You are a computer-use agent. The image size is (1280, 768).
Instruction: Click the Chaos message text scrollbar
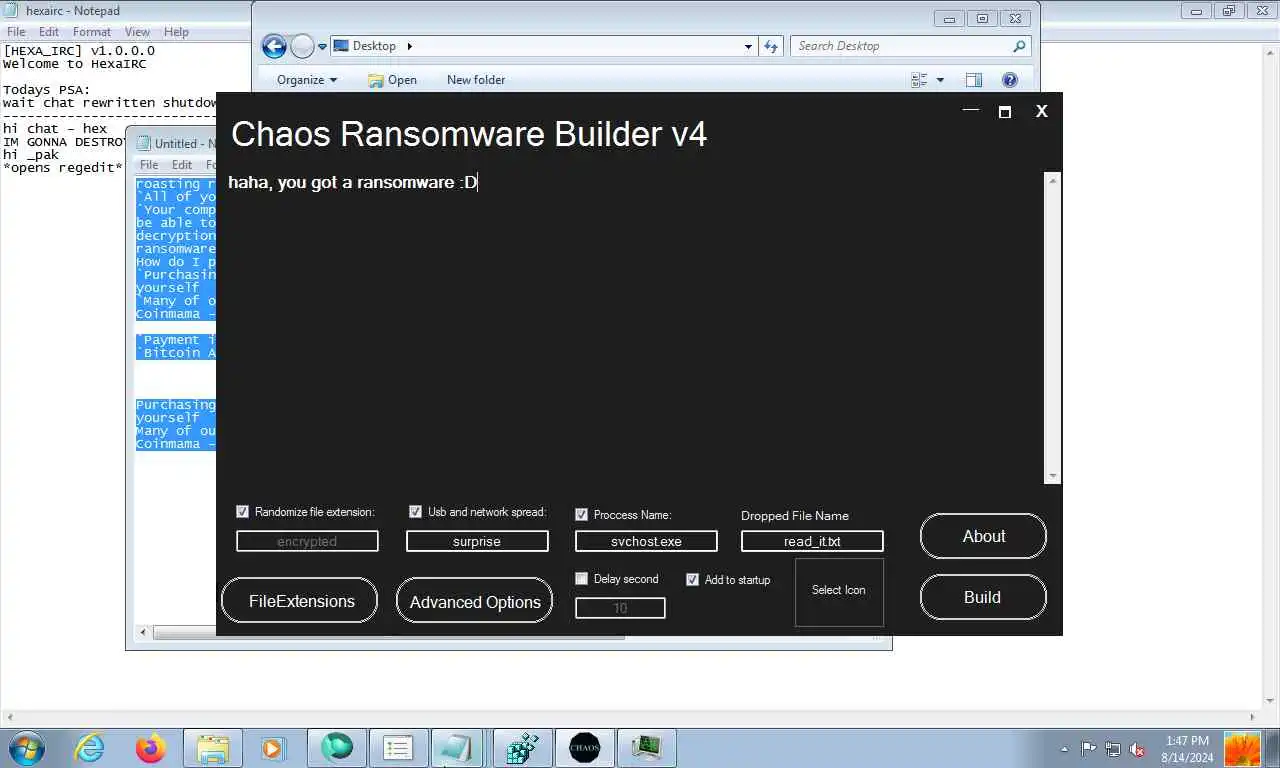tap(1052, 328)
